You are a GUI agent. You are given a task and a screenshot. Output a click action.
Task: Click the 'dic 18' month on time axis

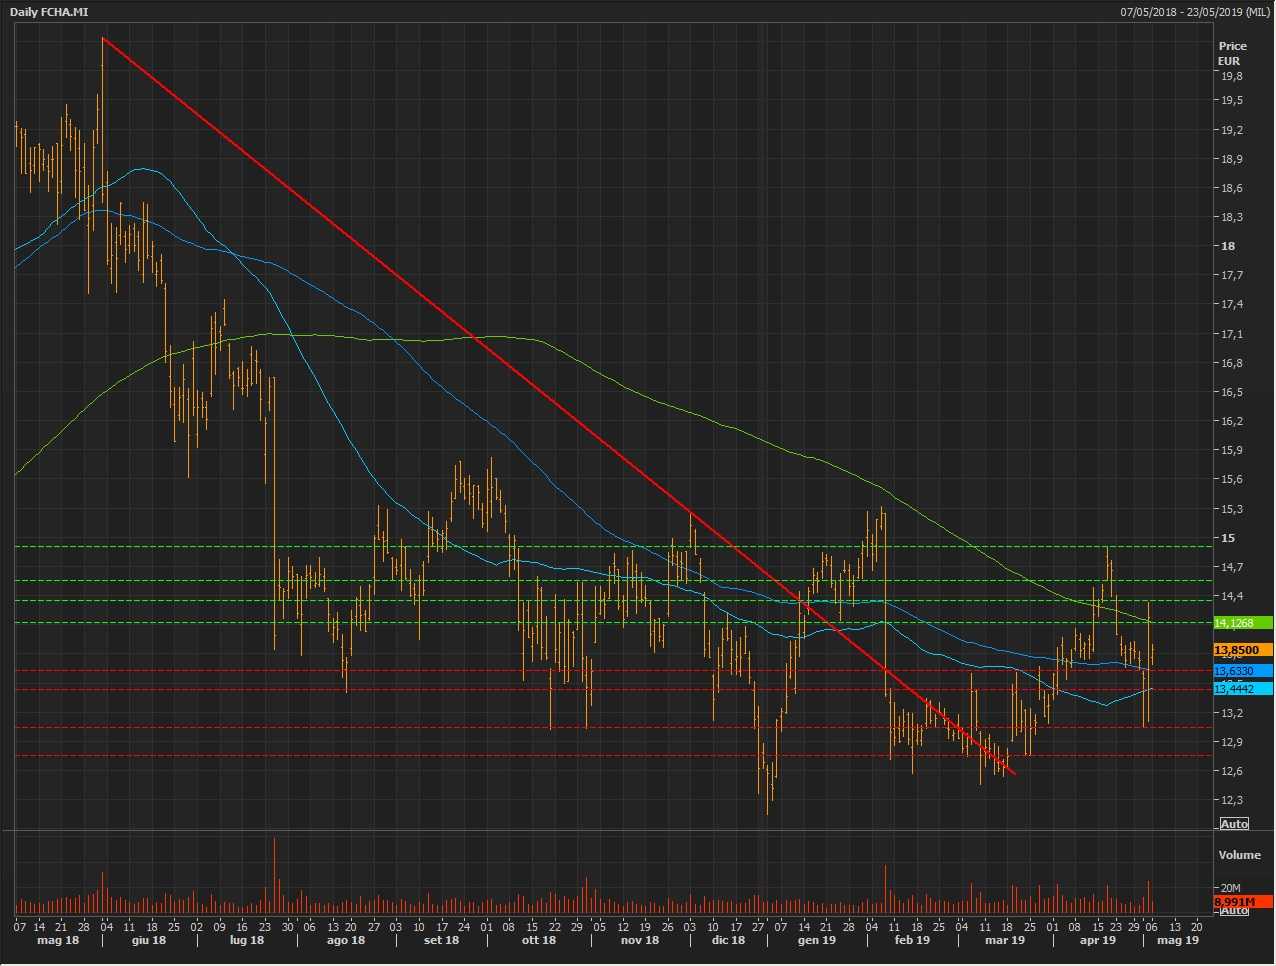[728, 940]
